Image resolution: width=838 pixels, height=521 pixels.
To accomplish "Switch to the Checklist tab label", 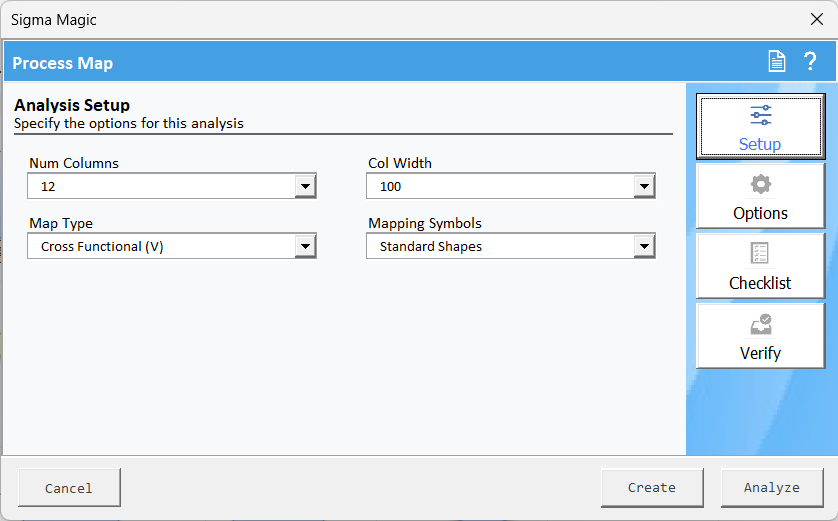I will click(760, 283).
